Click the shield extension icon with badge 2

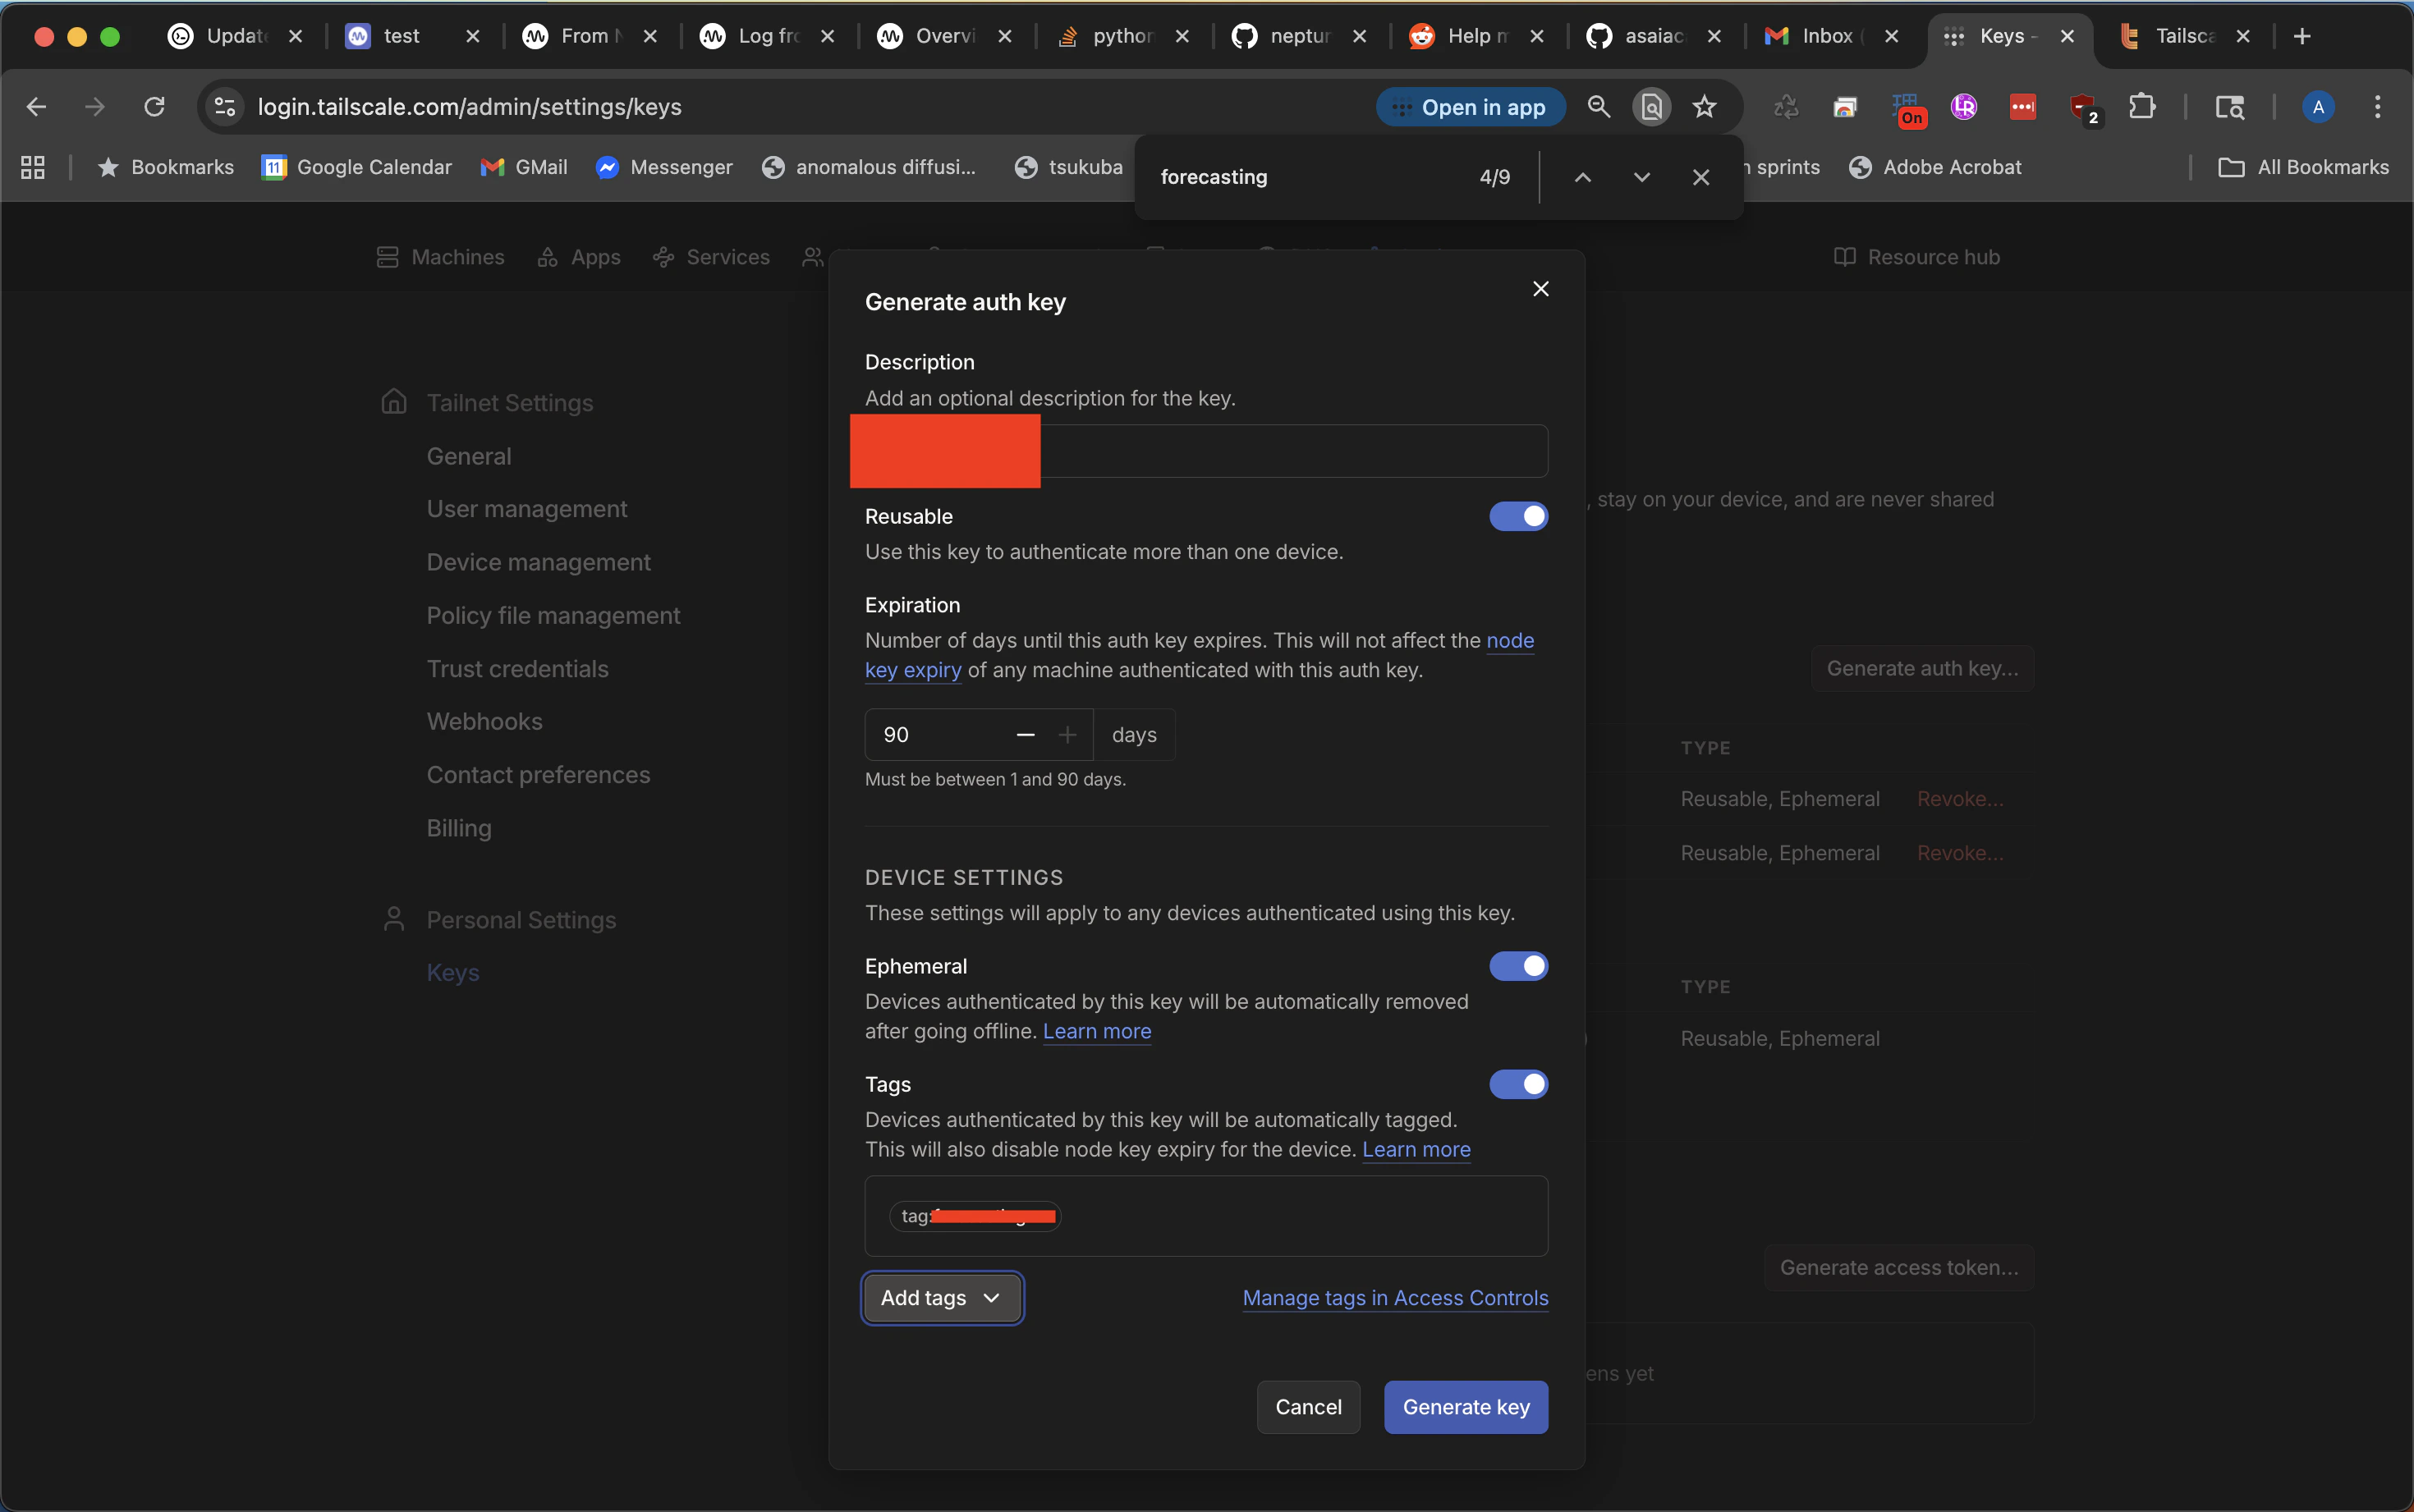point(2083,107)
